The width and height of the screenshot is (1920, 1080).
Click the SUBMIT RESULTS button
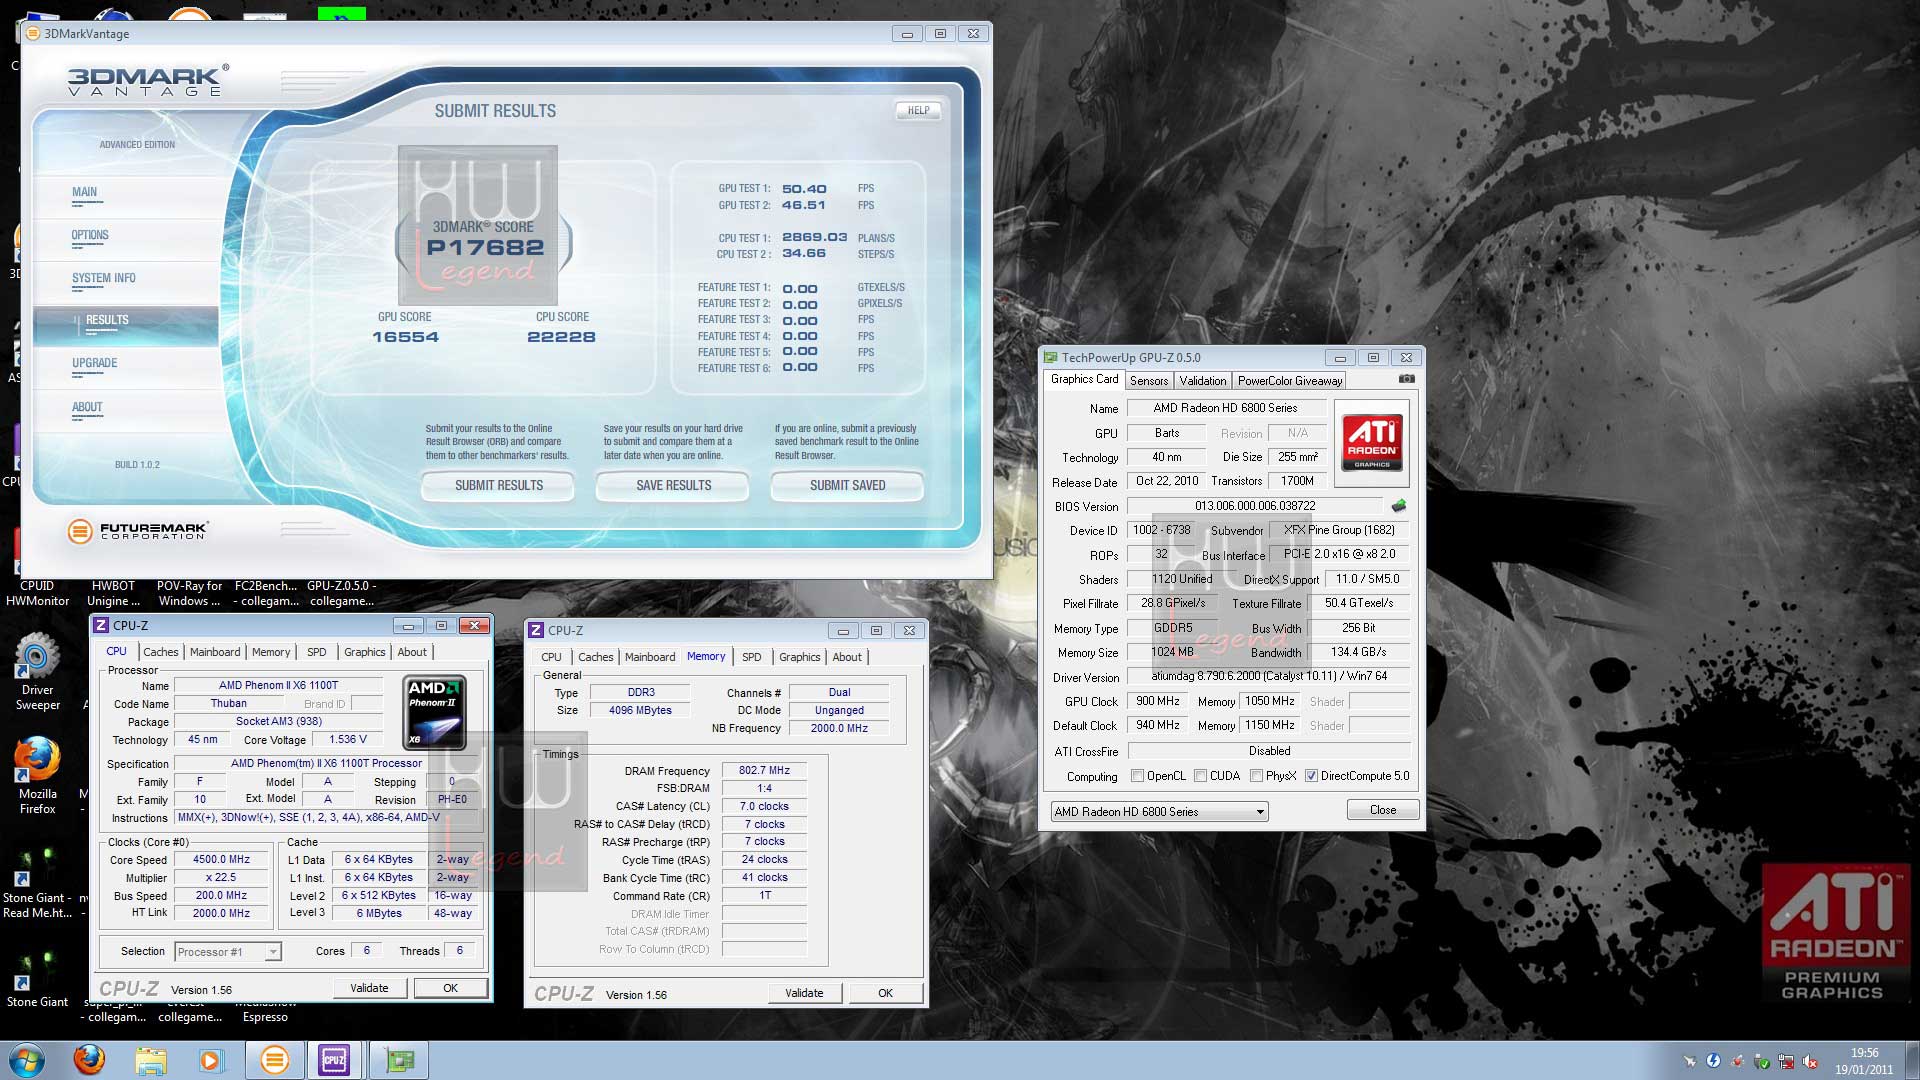pyautogui.click(x=499, y=485)
